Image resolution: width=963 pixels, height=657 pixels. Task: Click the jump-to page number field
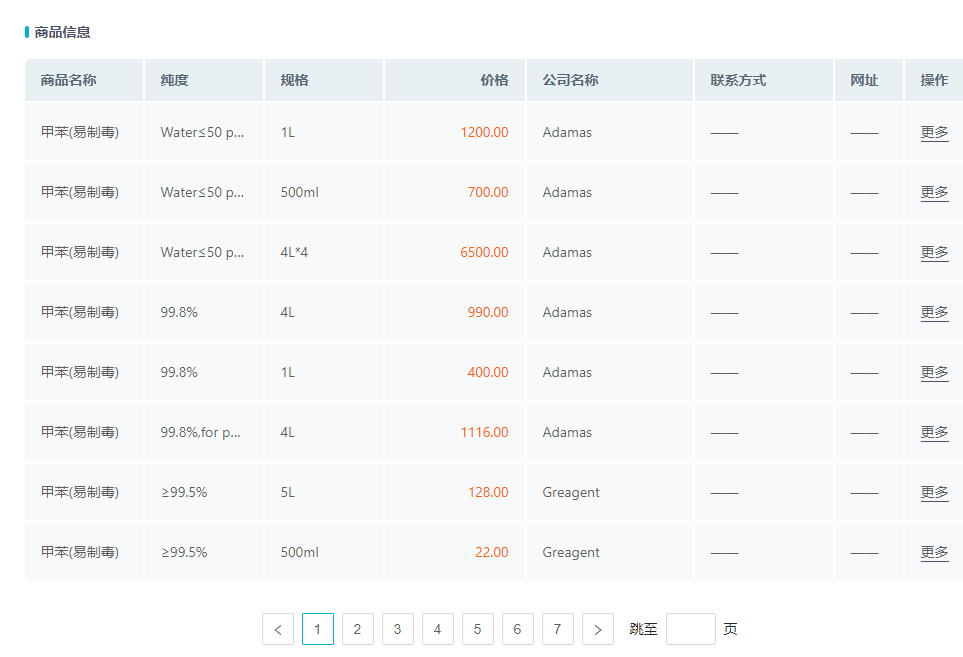(x=690, y=629)
